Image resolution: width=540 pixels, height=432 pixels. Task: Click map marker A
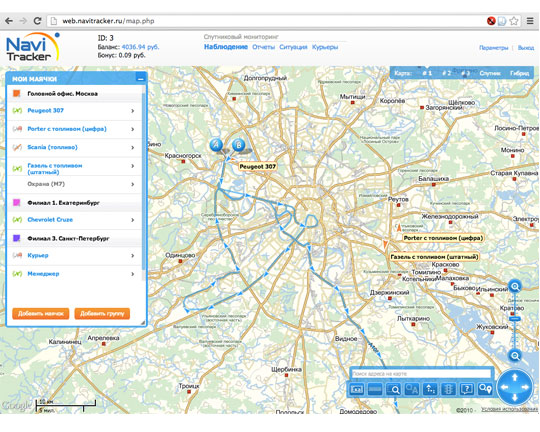tap(216, 145)
